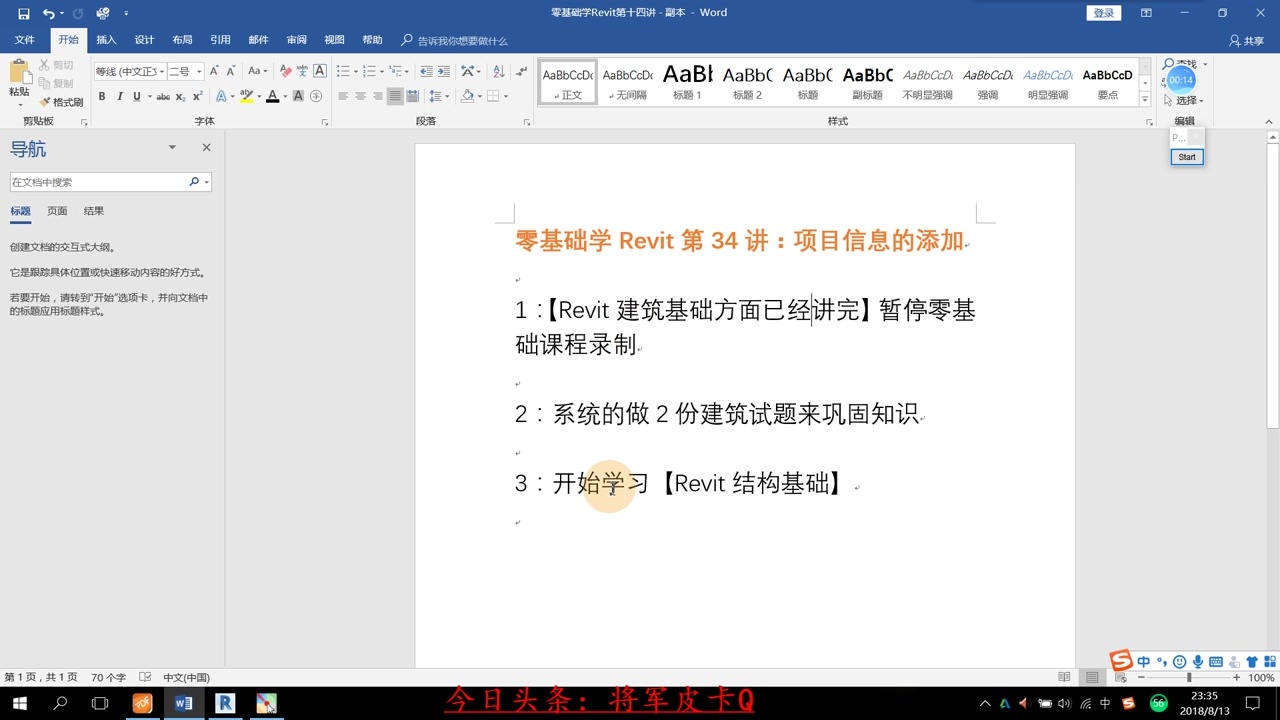Open the 布局 (Layout) ribbon tab
Screen dimensions: 1280x720
tap(182, 40)
